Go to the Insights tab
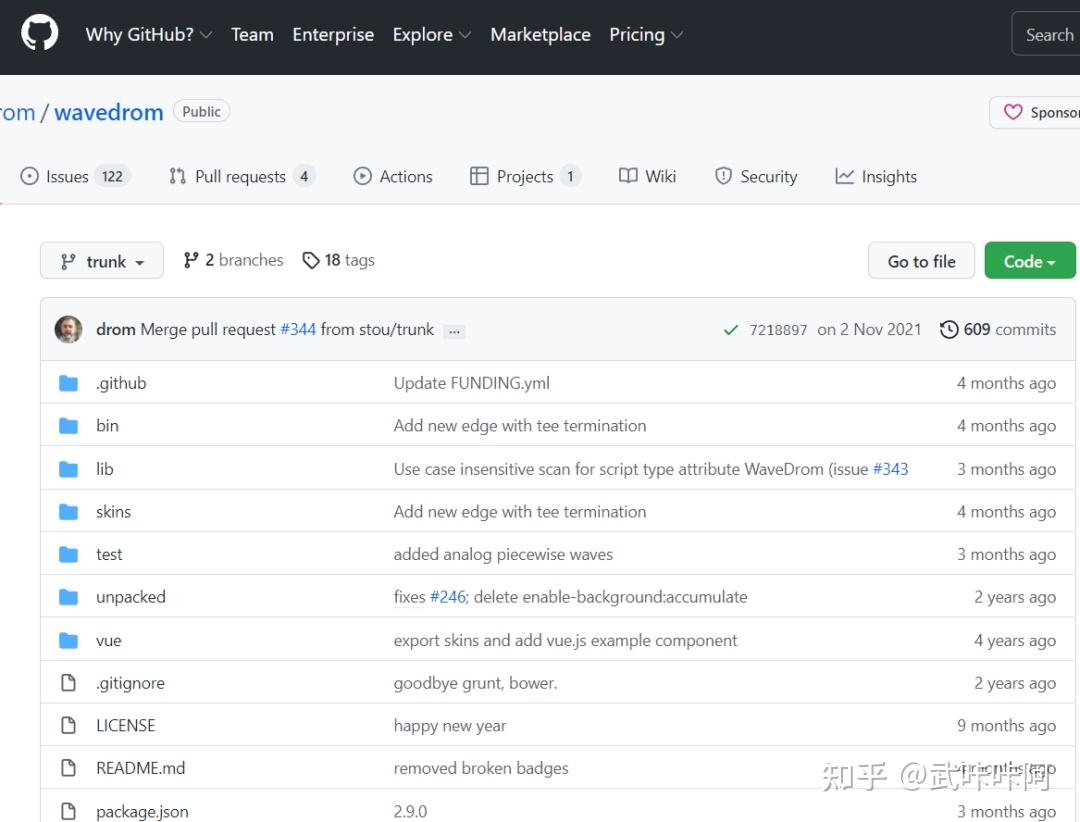 pyautogui.click(x=876, y=177)
